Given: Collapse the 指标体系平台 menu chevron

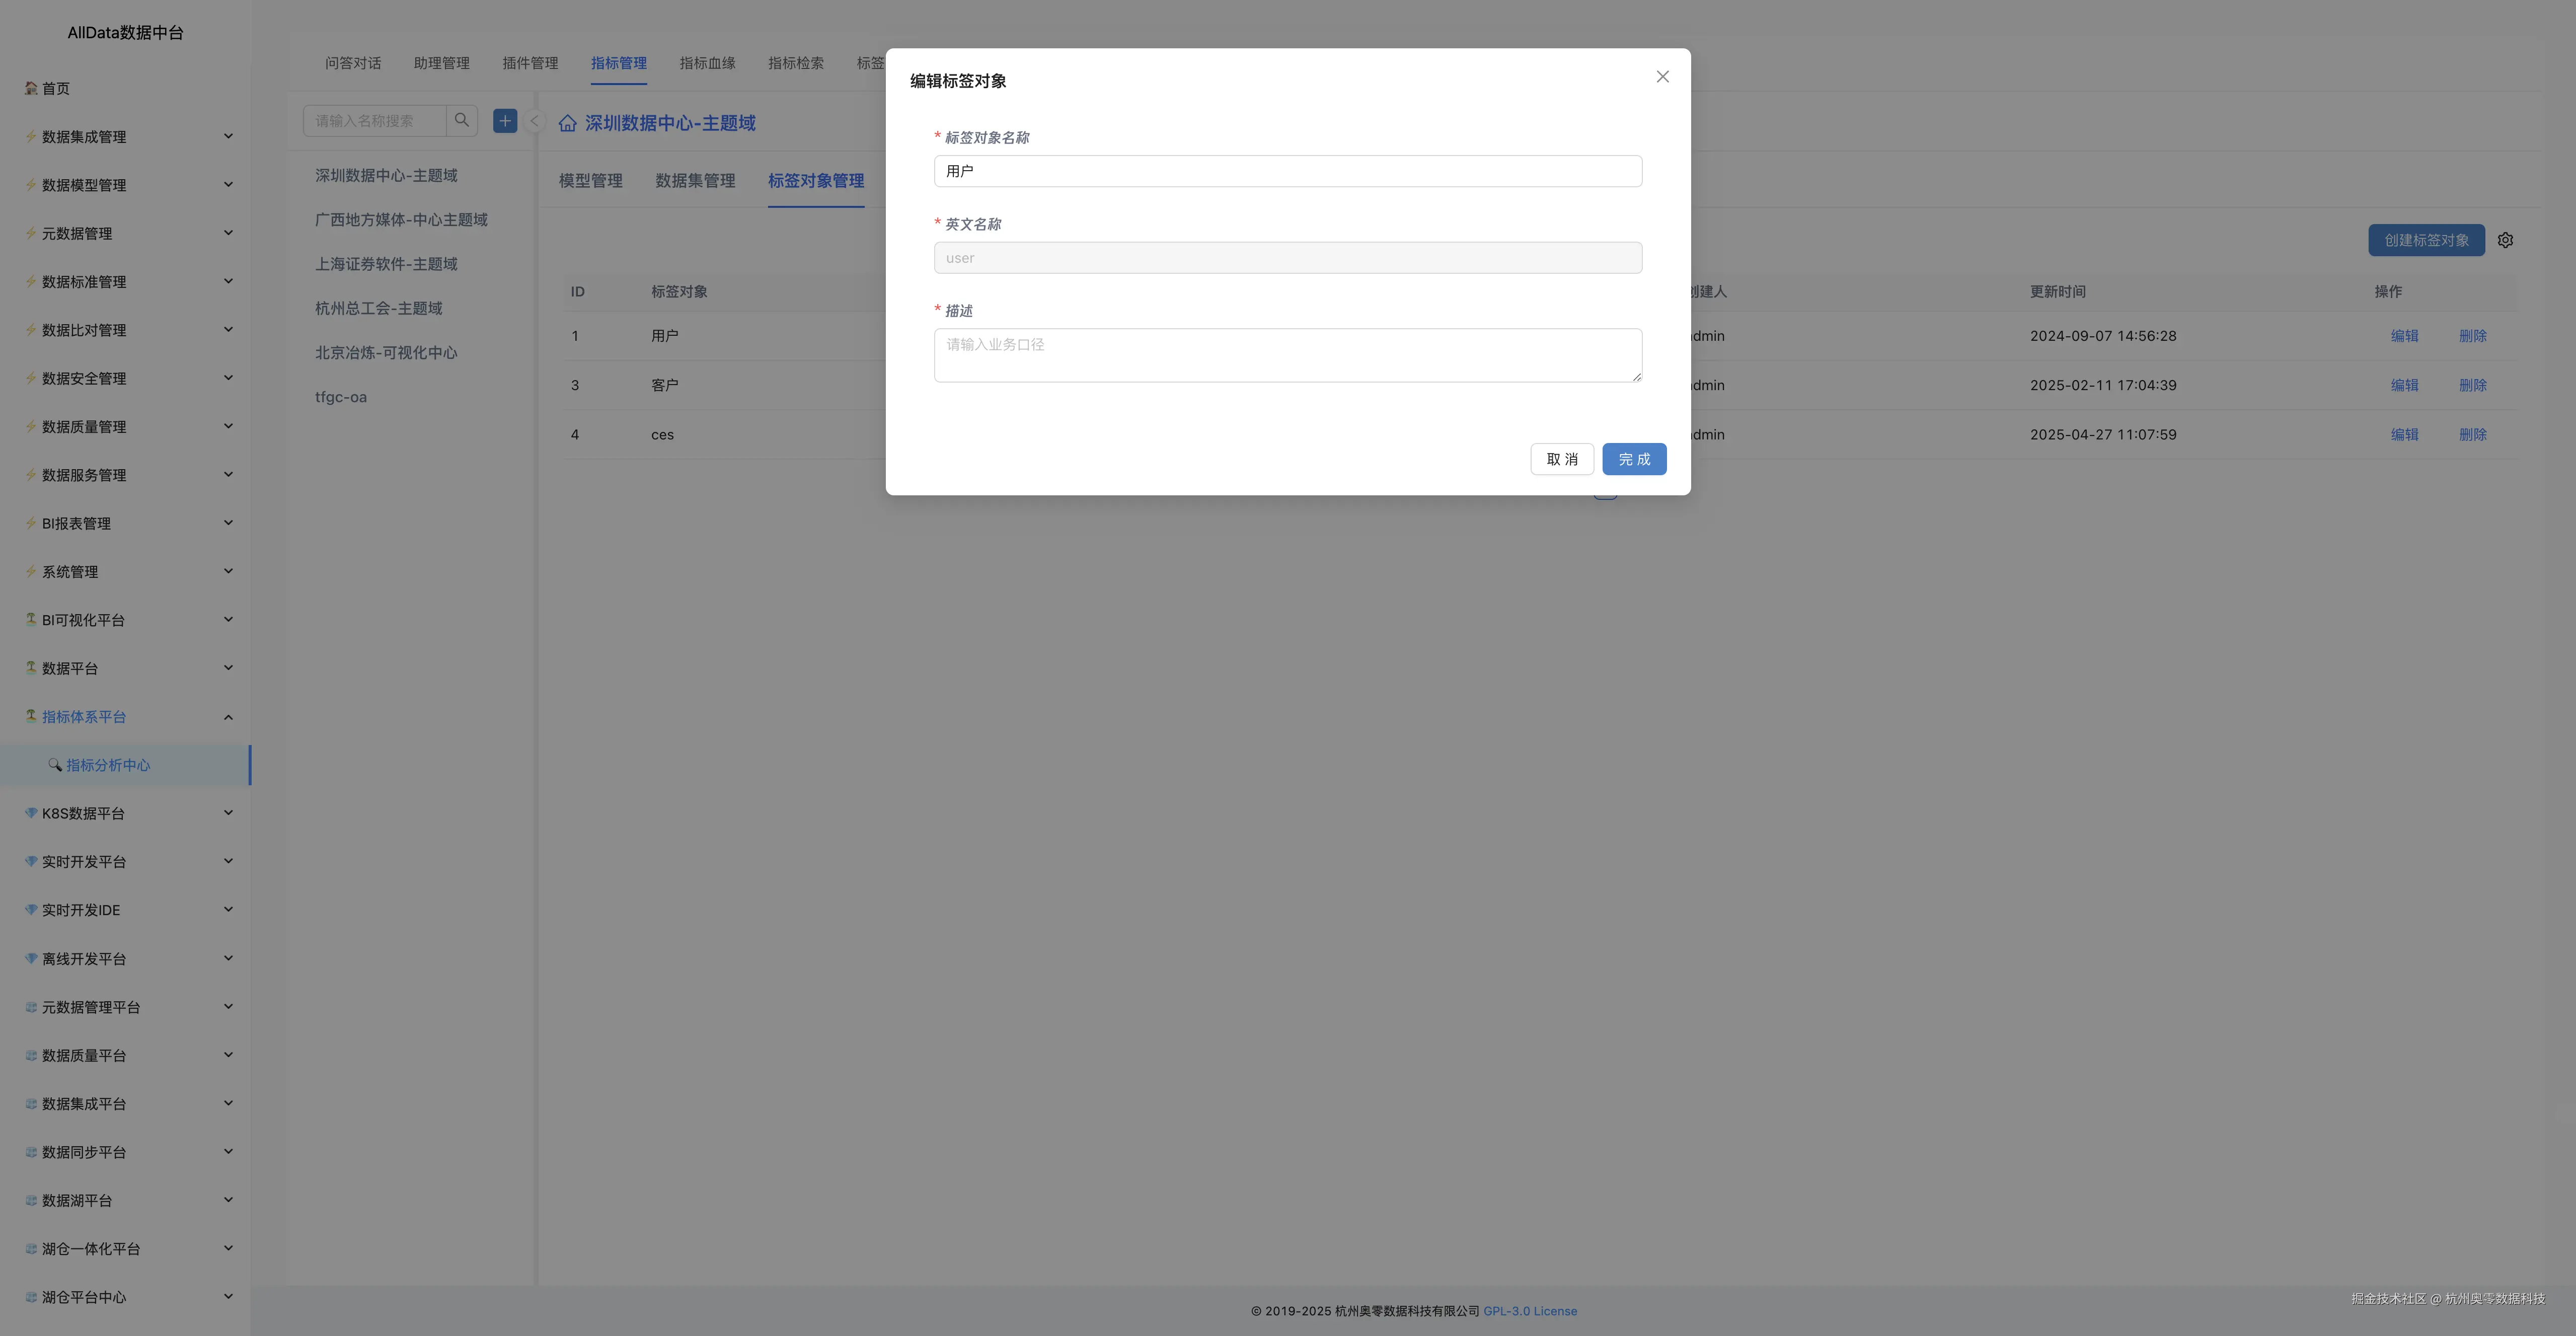Looking at the screenshot, I should coord(228,717).
